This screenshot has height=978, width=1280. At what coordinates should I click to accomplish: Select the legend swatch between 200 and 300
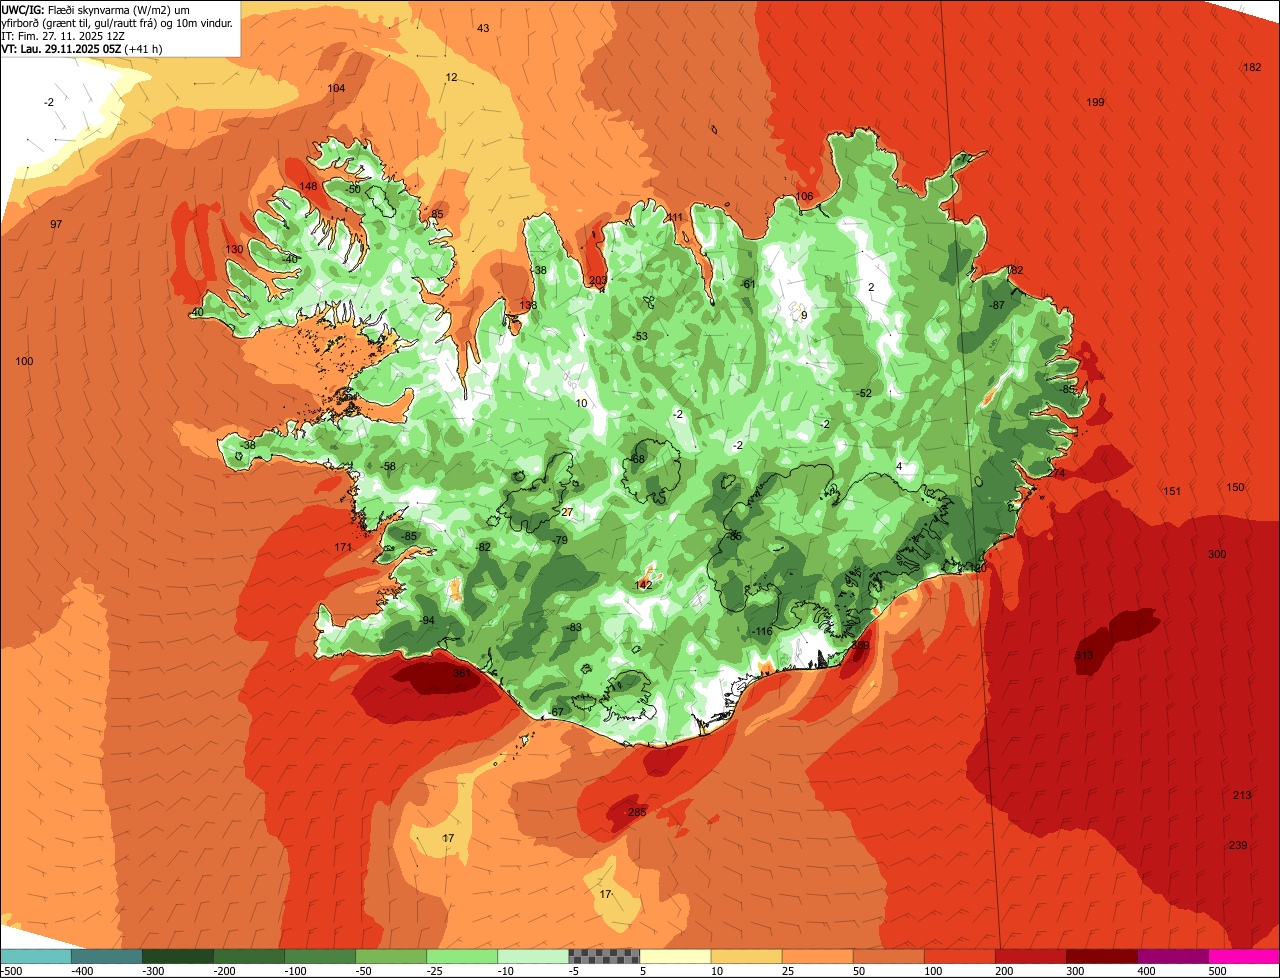click(x=1030, y=956)
